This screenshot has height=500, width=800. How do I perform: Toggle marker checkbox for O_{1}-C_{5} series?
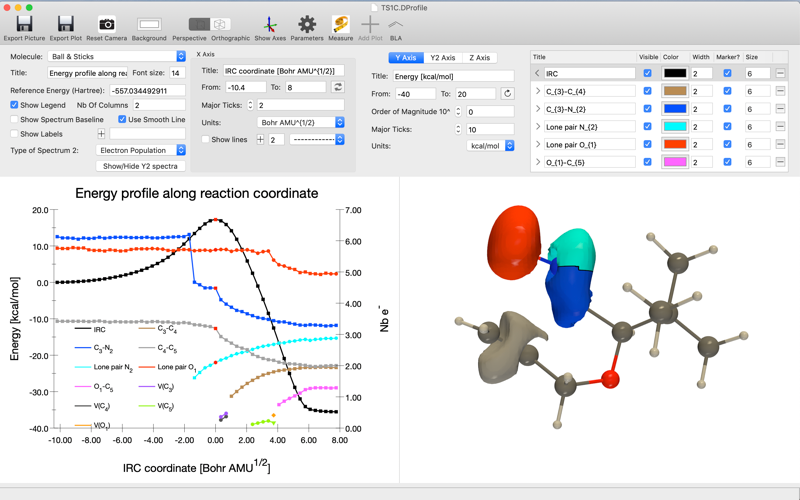tap(728, 162)
